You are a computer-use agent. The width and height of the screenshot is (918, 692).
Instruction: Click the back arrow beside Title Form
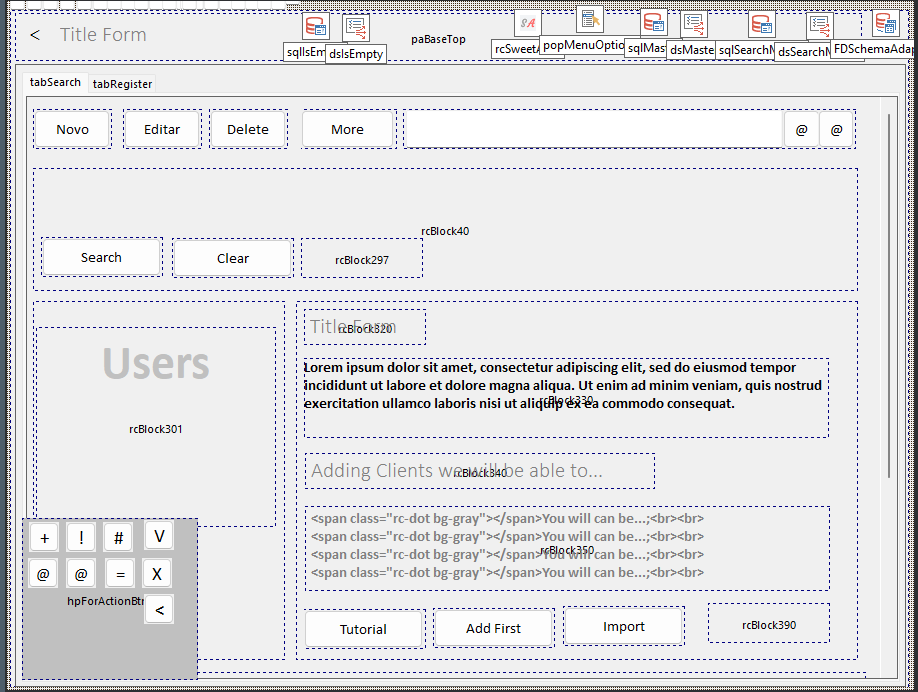pos(35,35)
